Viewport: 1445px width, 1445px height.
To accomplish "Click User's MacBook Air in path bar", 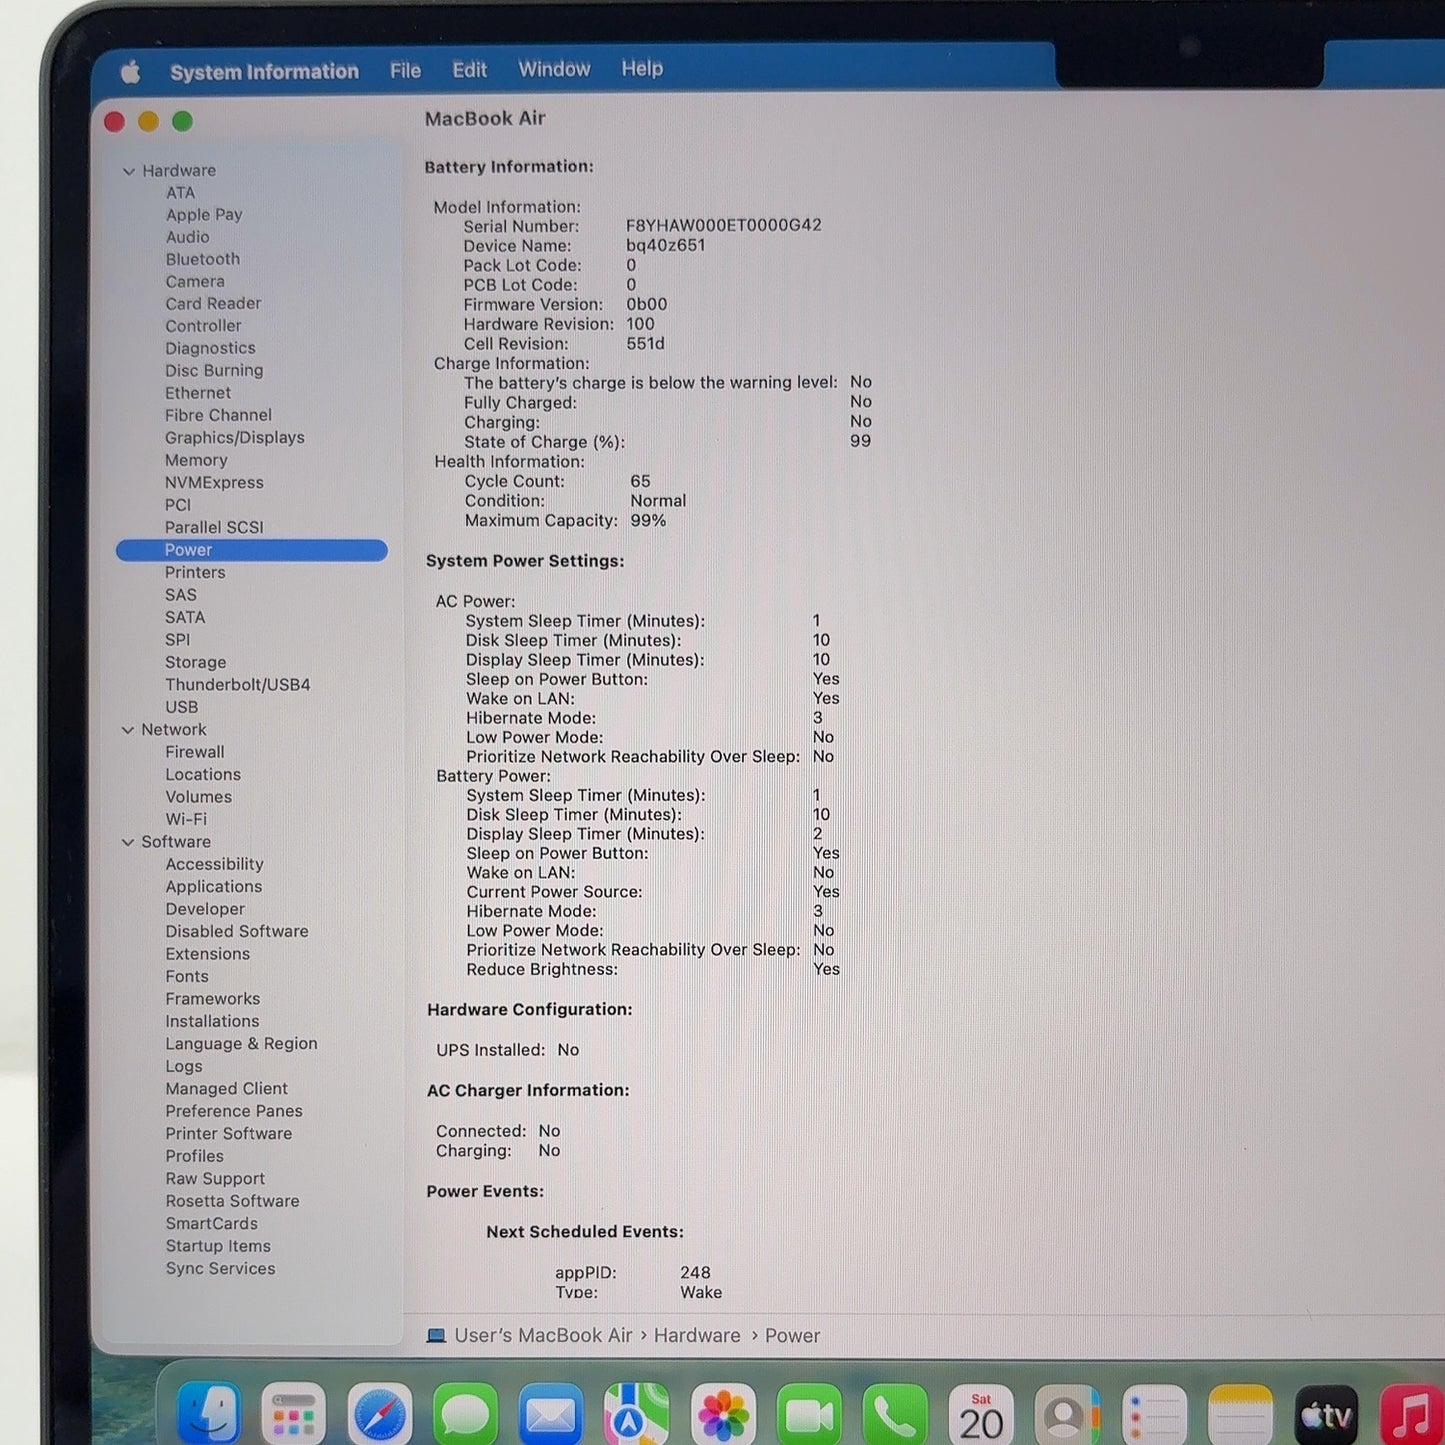I will 543,1336.
